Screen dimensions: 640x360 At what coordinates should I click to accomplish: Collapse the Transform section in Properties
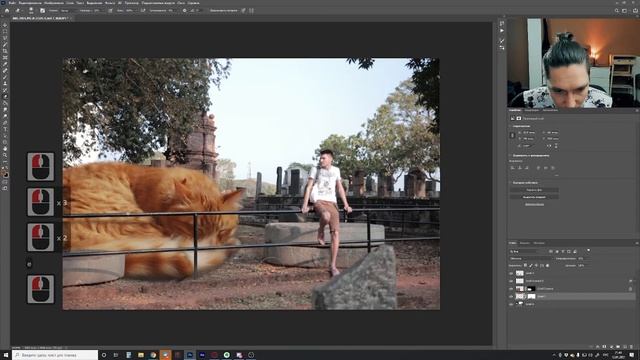[510, 126]
